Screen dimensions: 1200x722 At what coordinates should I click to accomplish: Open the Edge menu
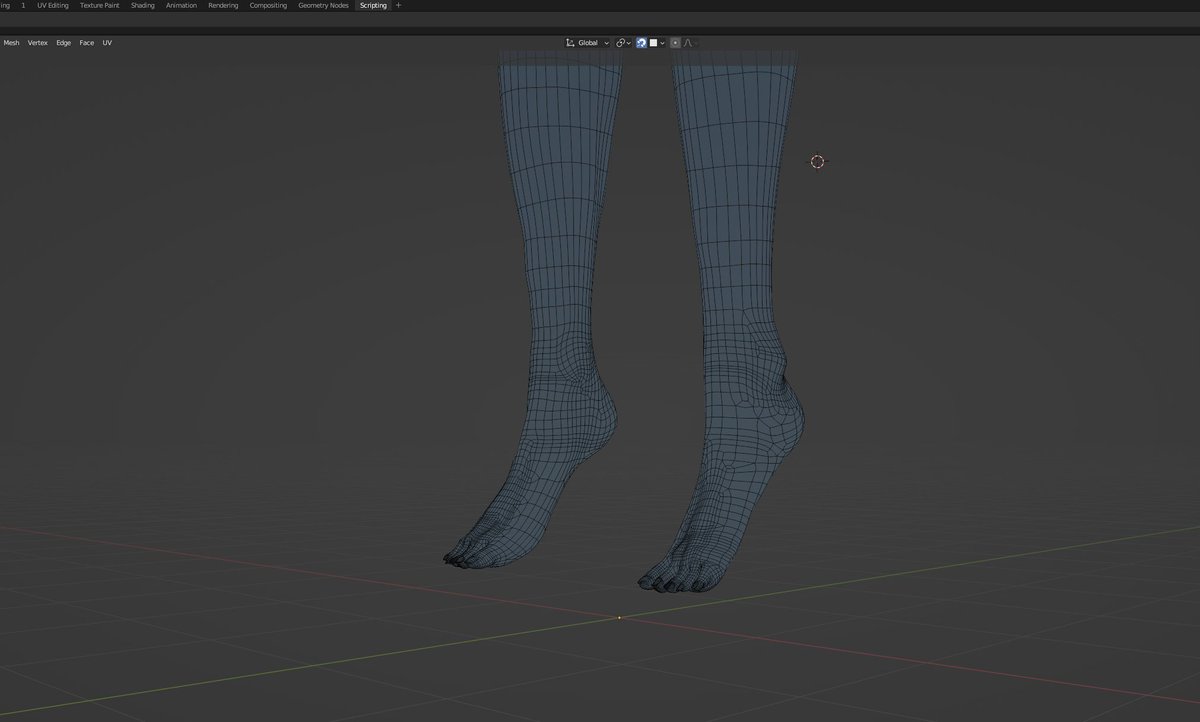point(63,43)
